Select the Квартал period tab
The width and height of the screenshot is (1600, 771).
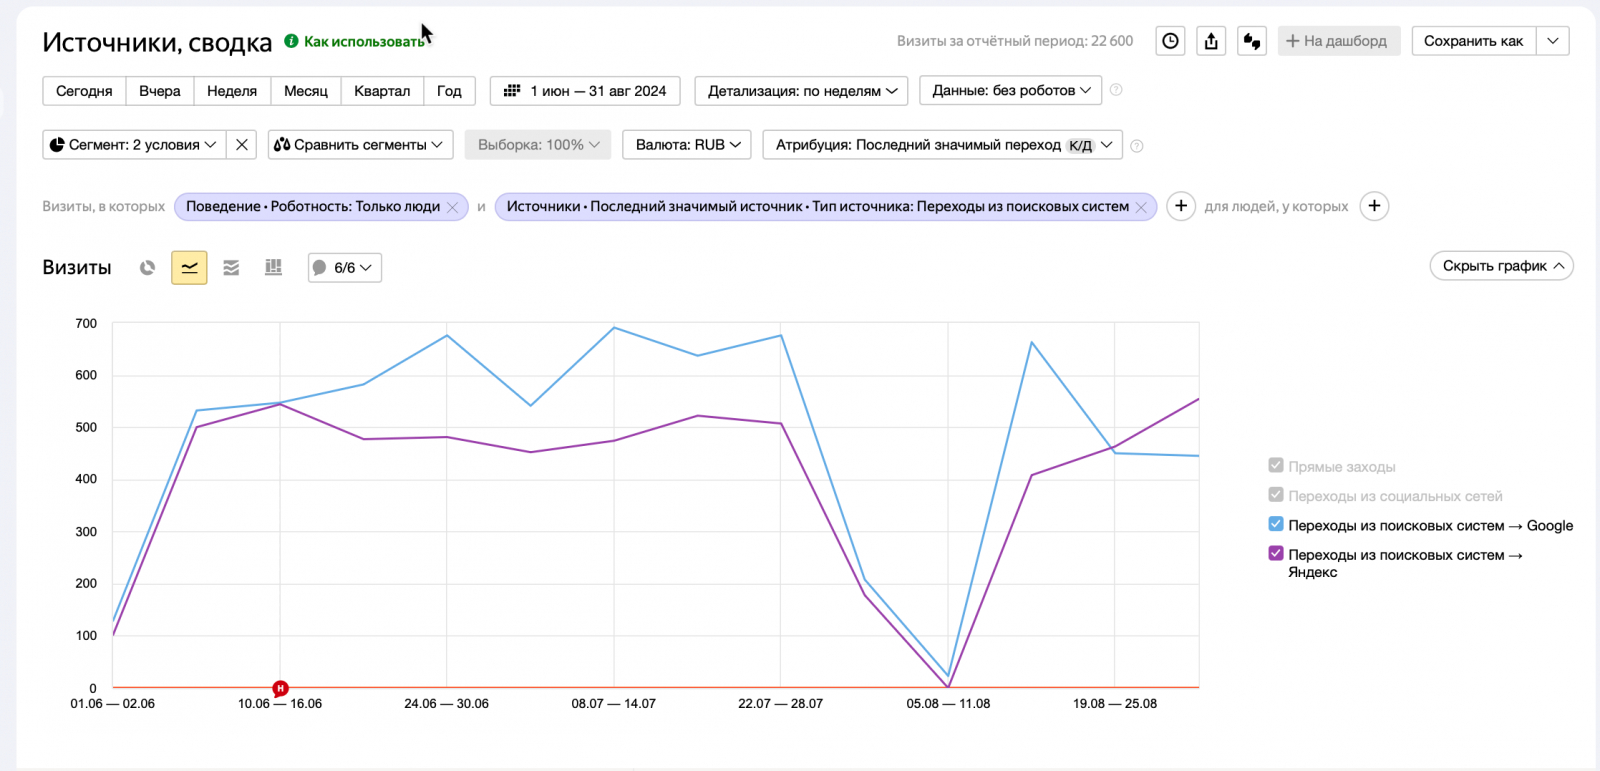click(382, 91)
